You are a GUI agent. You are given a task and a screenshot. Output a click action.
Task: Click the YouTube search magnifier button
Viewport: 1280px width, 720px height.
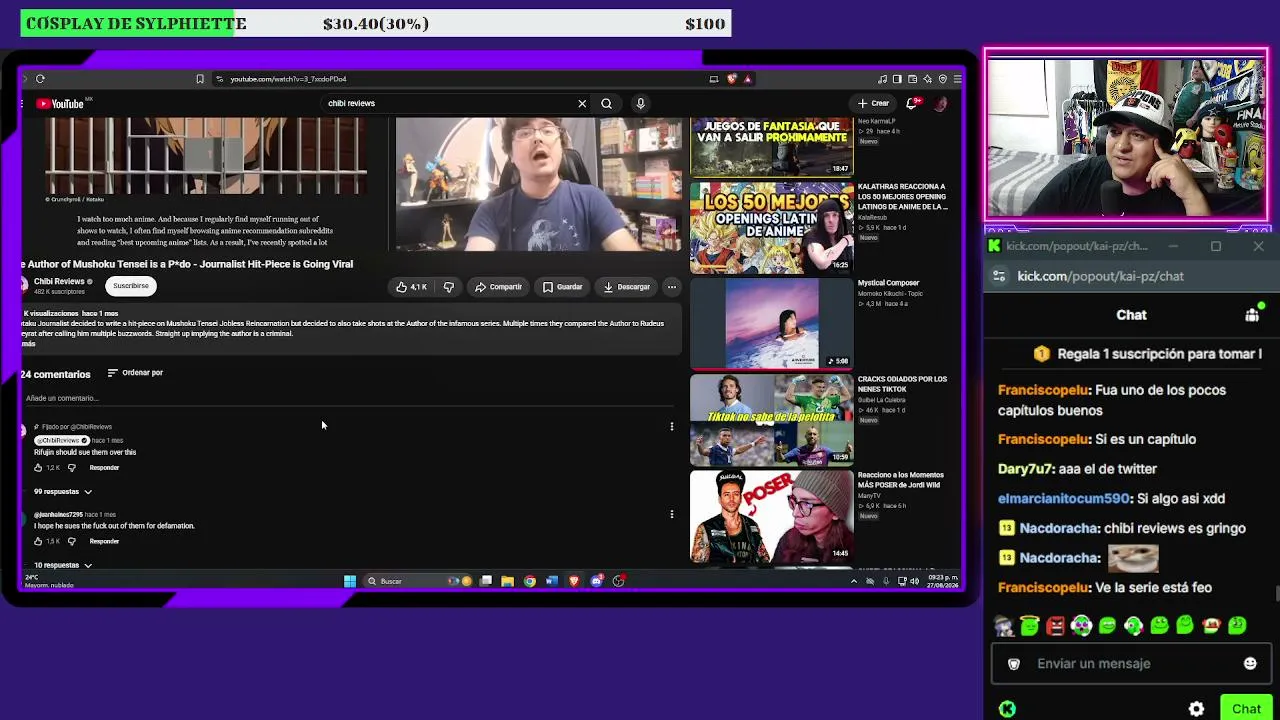tap(606, 103)
